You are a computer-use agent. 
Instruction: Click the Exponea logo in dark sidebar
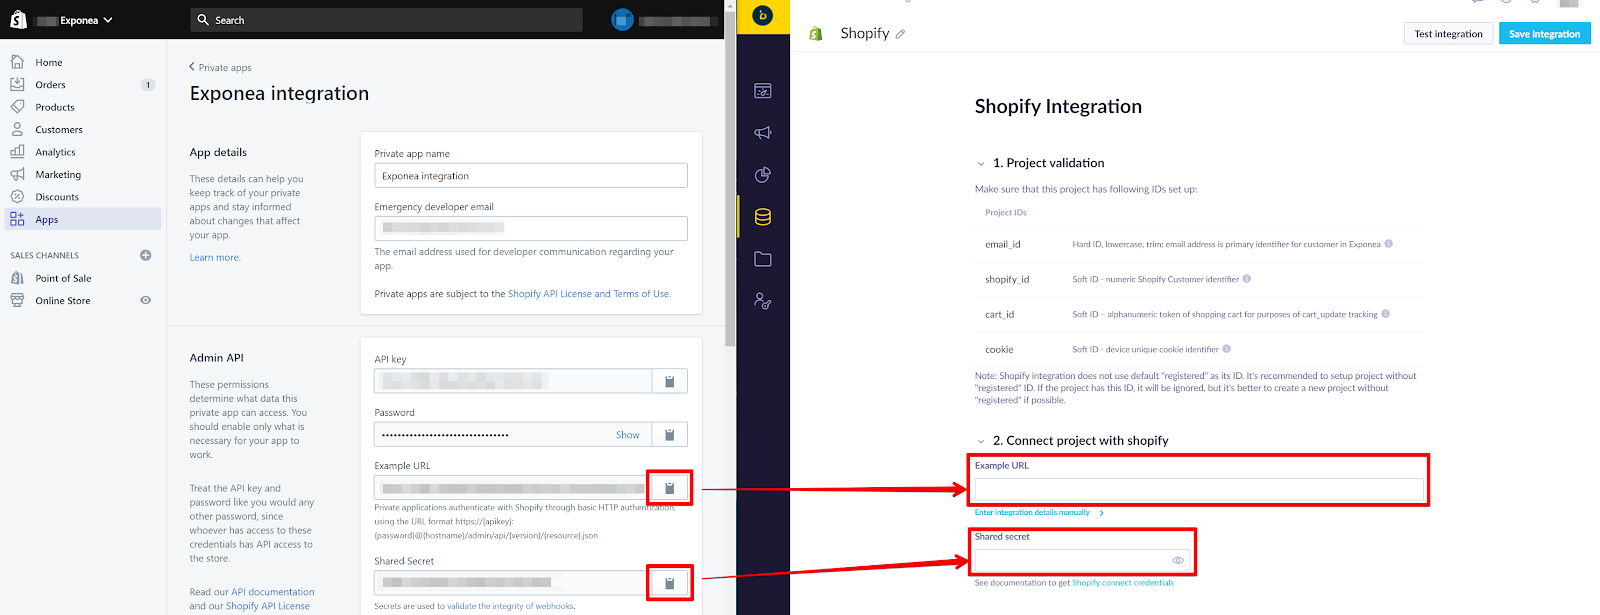[x=762, y=15]
